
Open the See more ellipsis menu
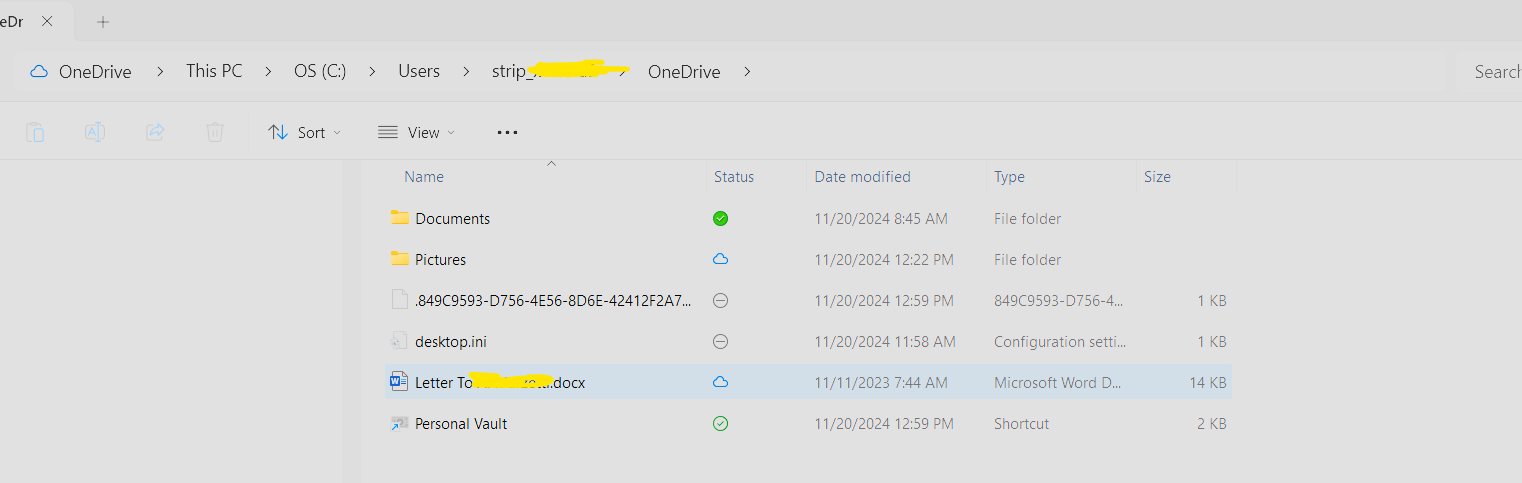507,132
